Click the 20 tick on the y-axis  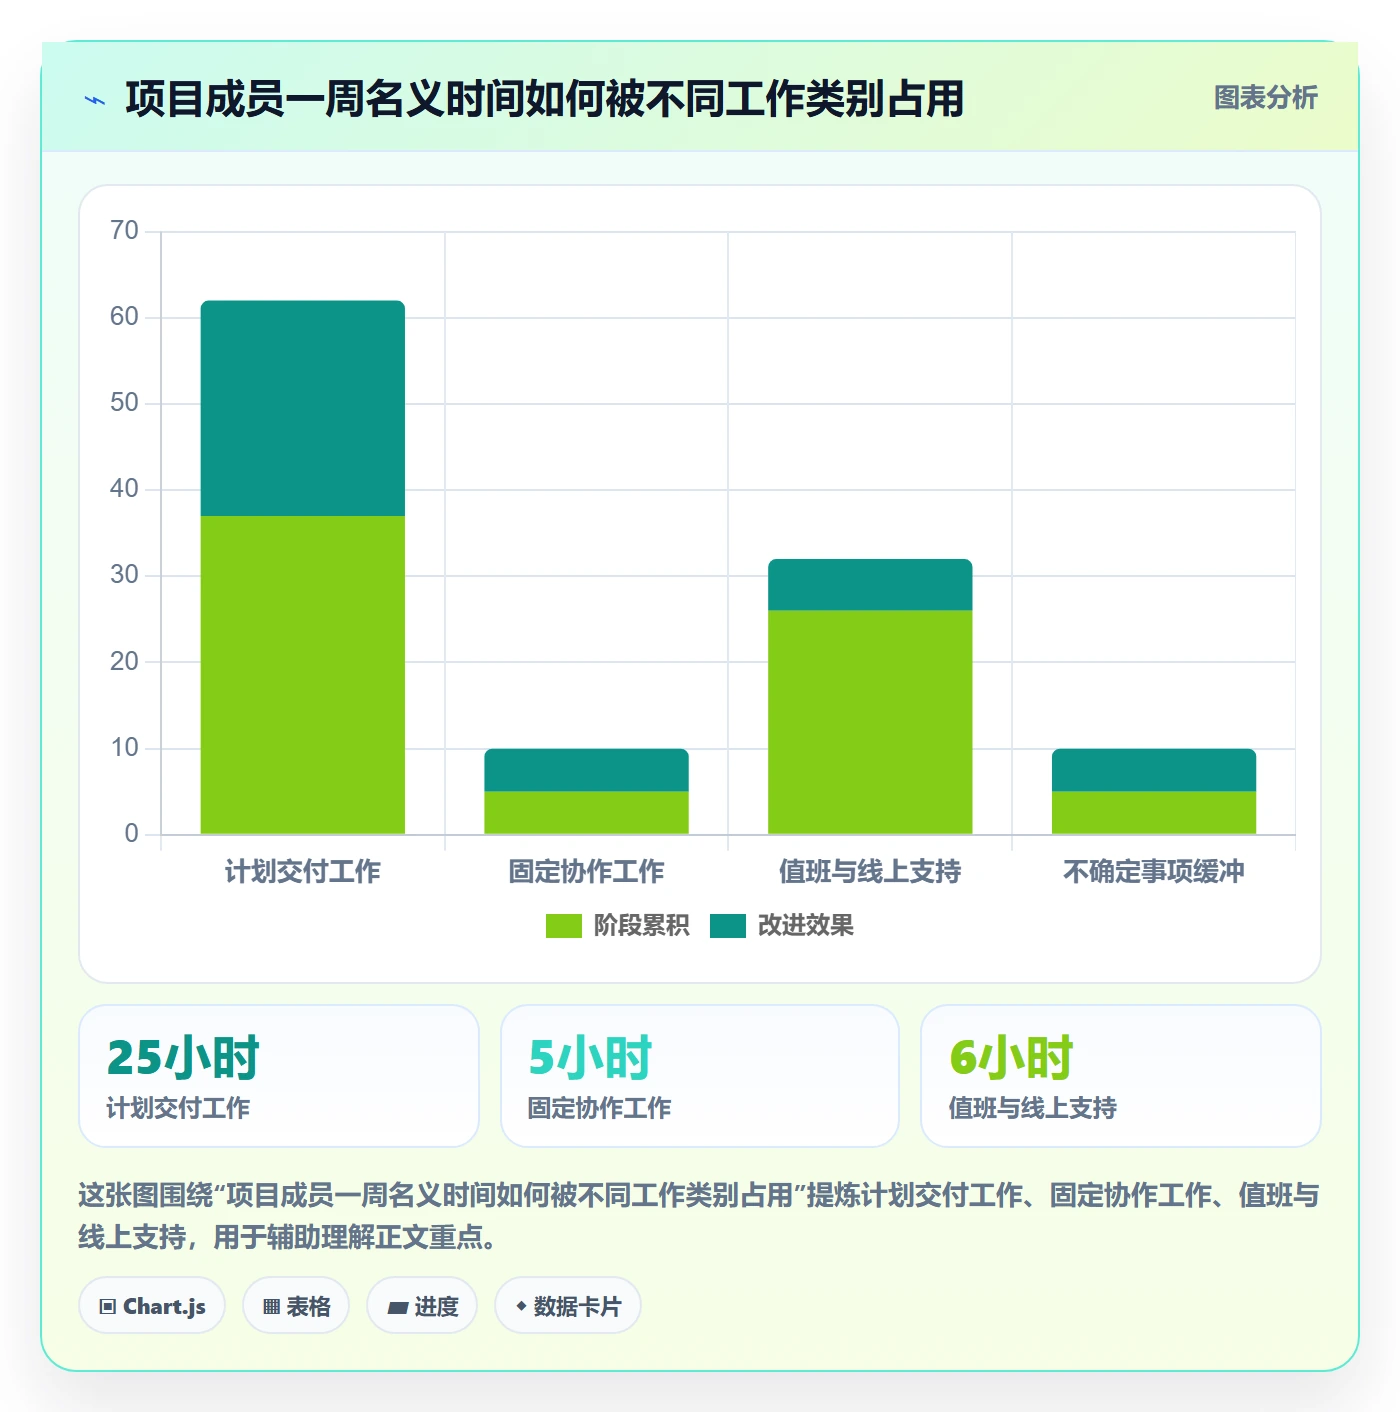tap(124, 661)
